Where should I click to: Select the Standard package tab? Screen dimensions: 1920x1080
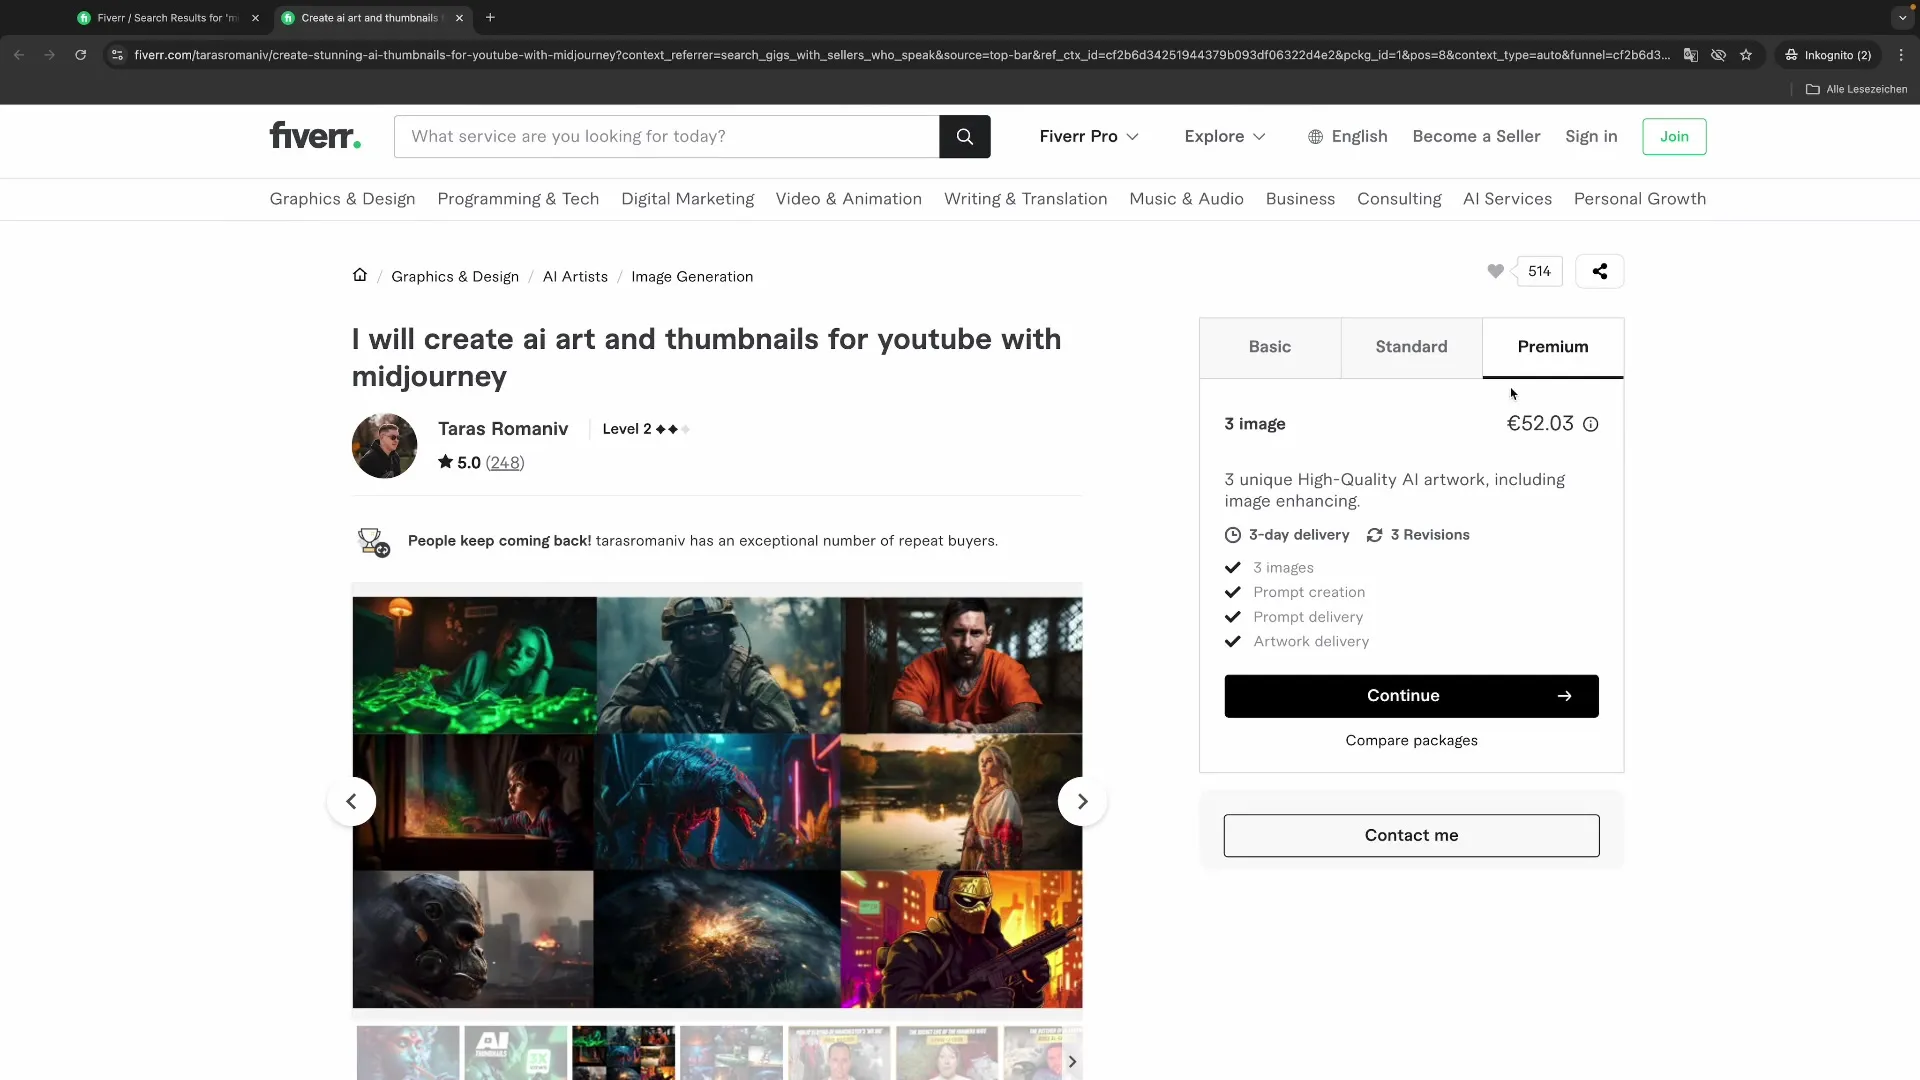pos(1410,347)
